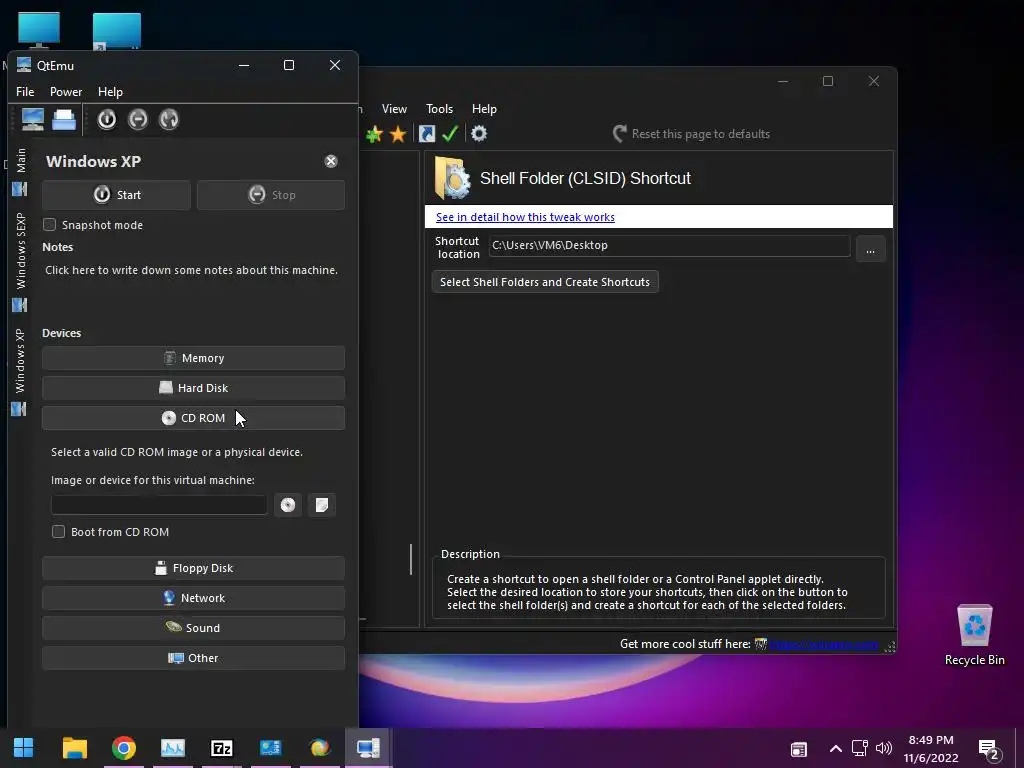This screenshot has width=1024, height=768.
Task: Click the CD ROM image path field
Action: (159, 505)
